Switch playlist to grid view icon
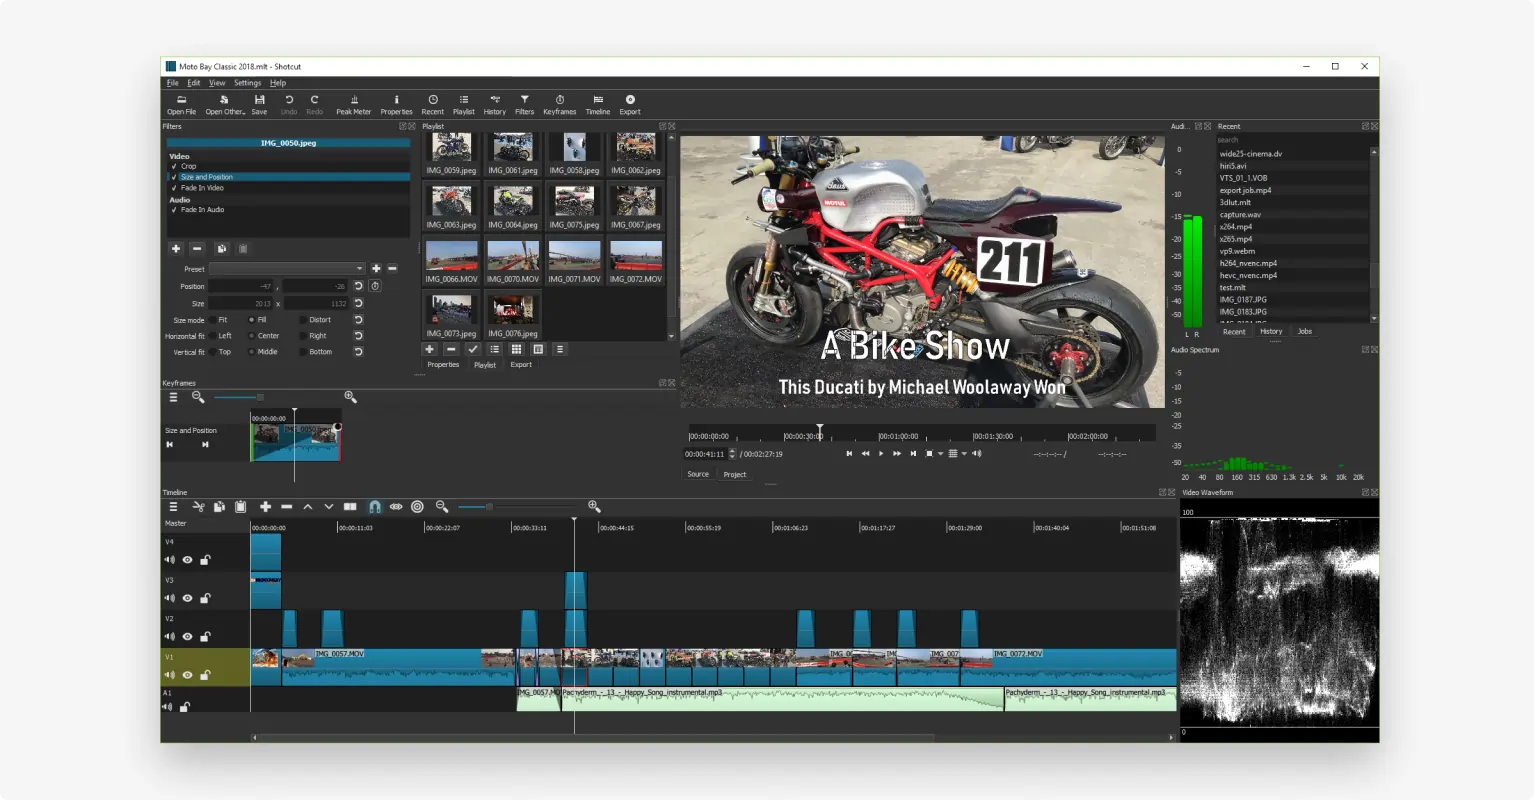Image resolution: width=1534 pixels, height=800 pixels. coord(516,349)
